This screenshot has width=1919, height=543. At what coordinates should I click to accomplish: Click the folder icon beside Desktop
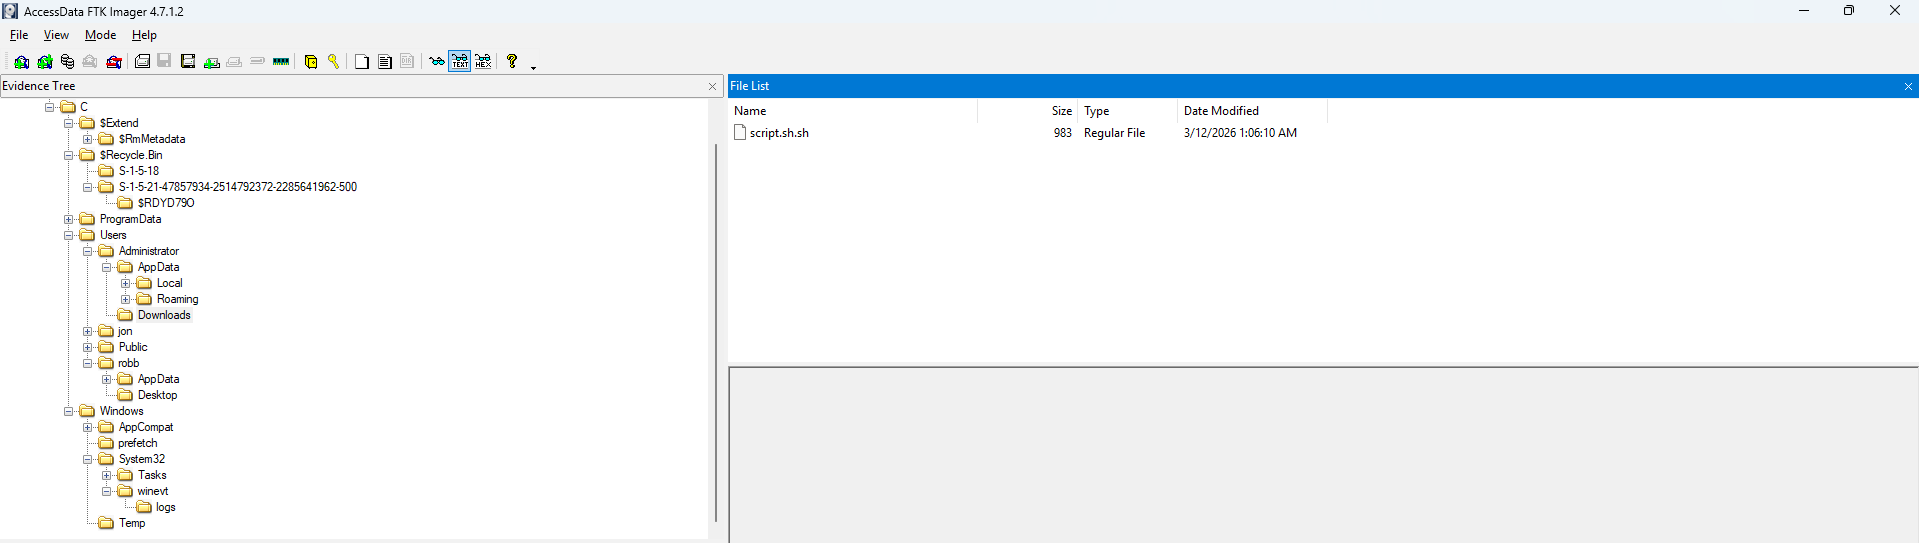(125, 395)
